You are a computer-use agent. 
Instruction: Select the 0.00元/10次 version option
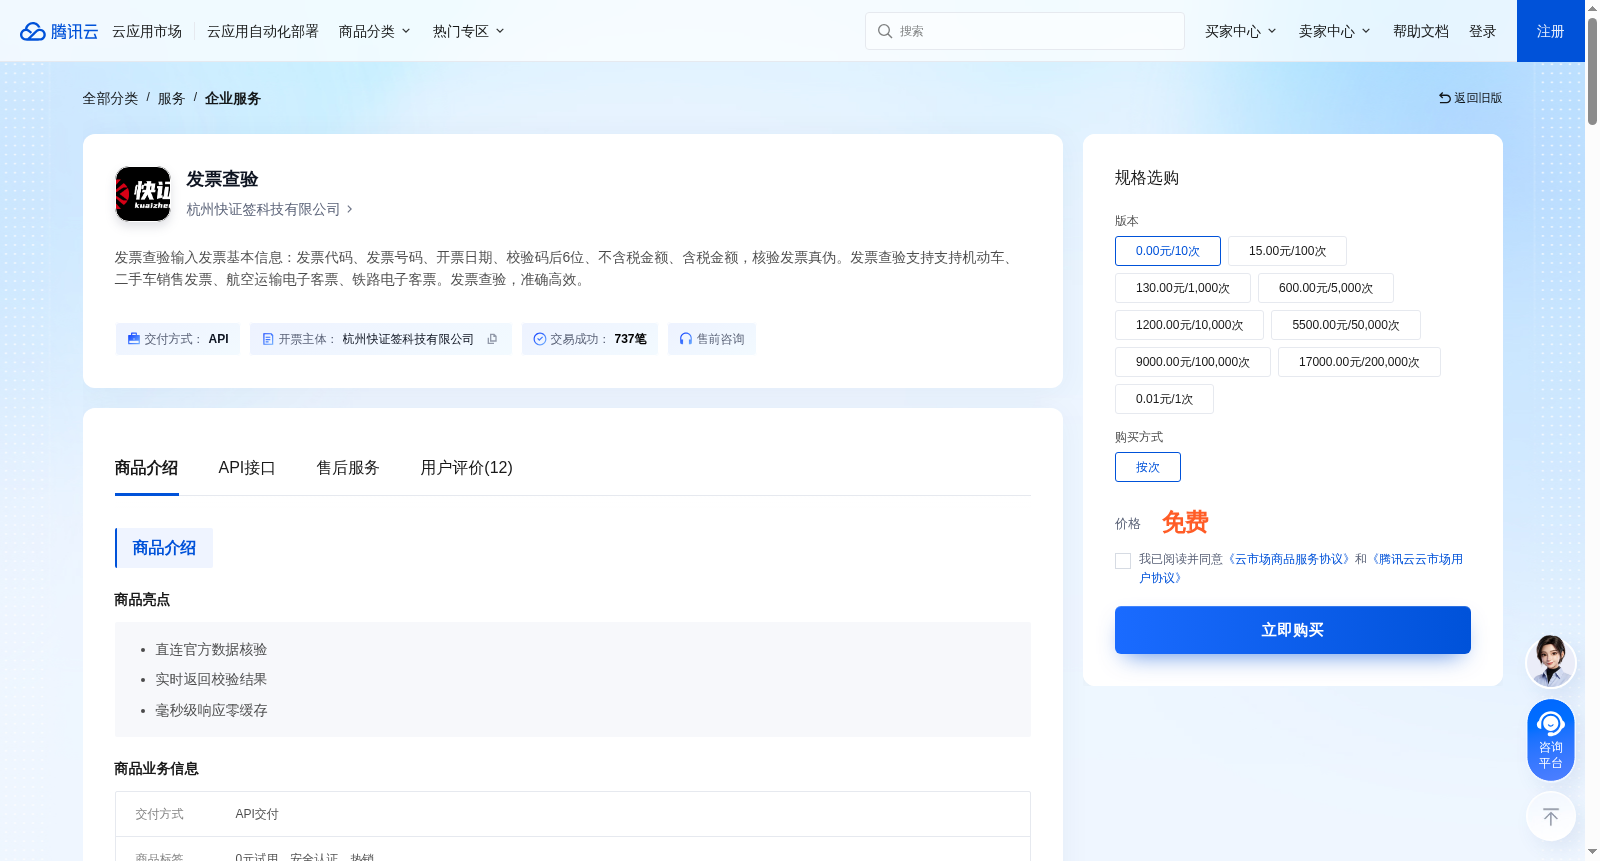(1168, 251)
